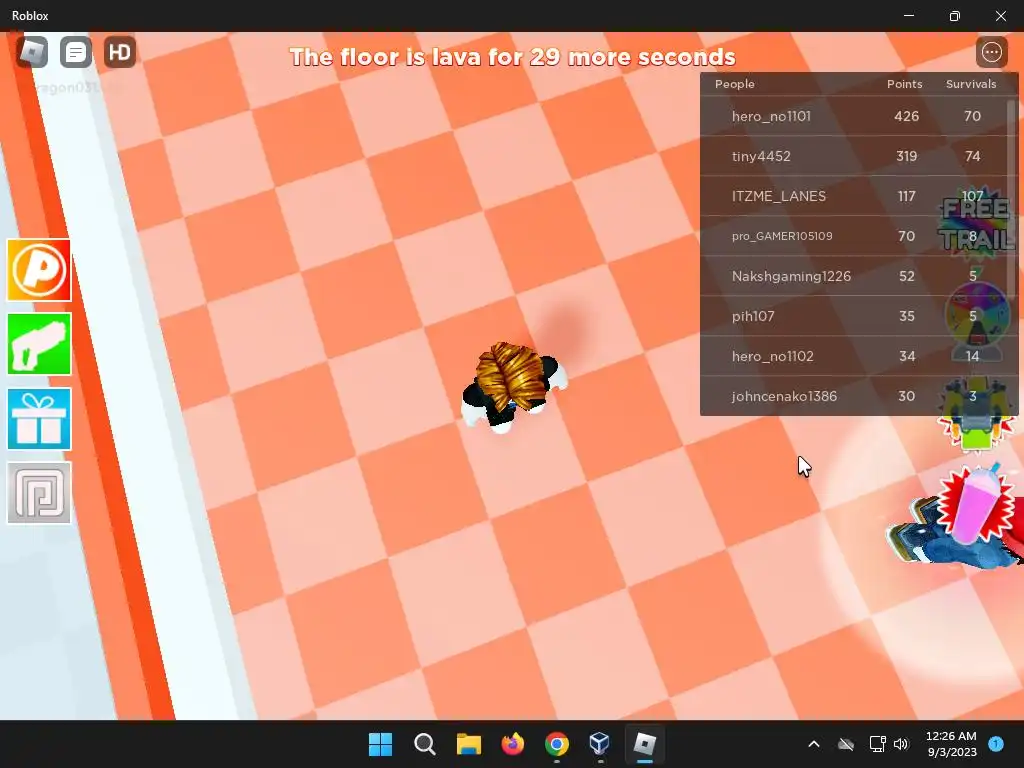Click the People column header
The image size is (1024, 768).
735,84
